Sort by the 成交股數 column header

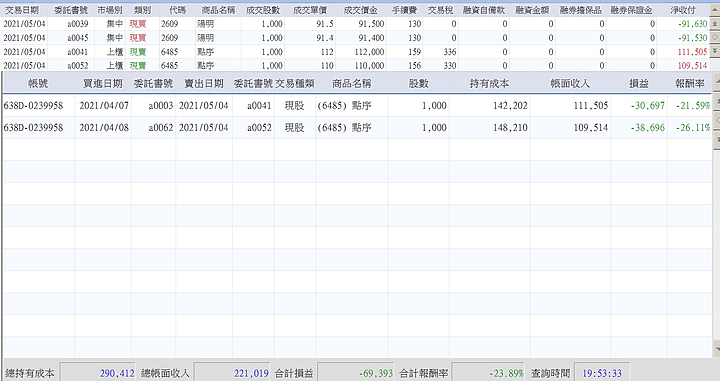(263, 10)
